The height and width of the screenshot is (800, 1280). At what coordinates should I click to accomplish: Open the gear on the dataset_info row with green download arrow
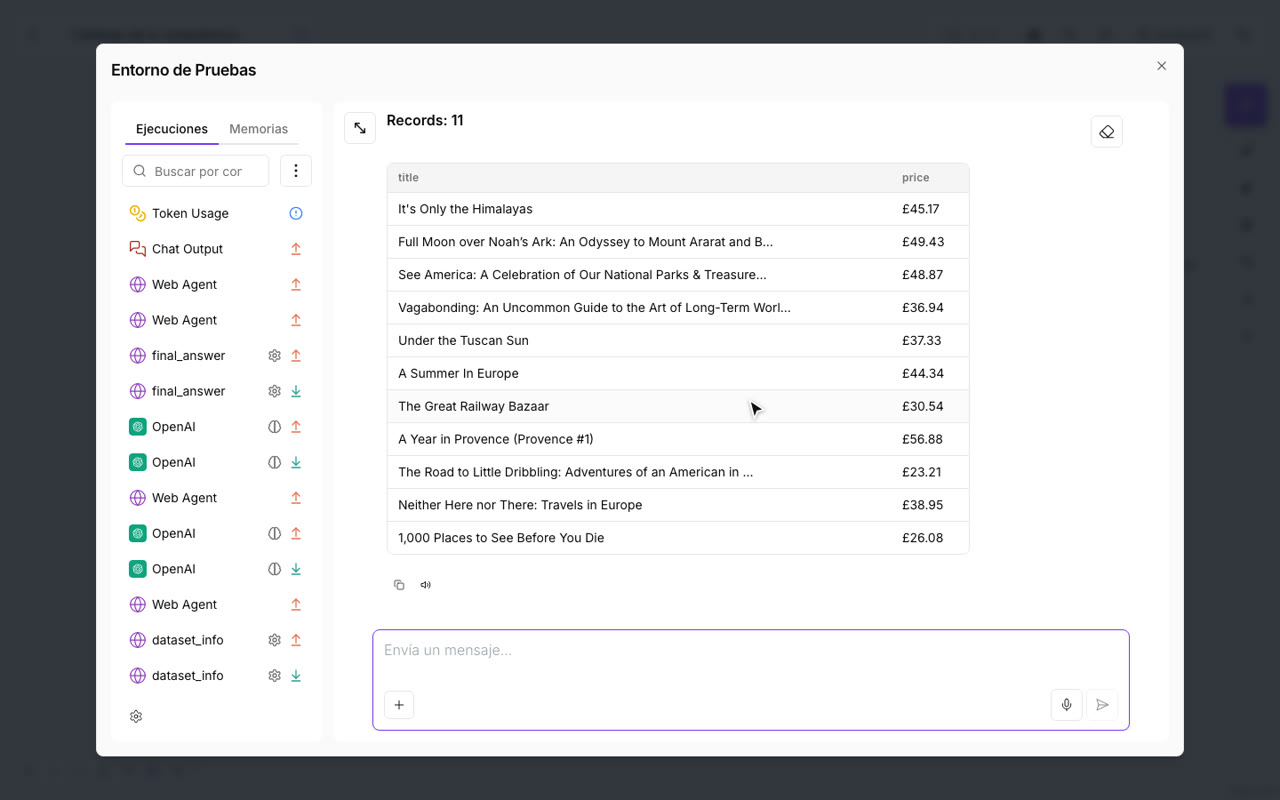pos(274,676)
